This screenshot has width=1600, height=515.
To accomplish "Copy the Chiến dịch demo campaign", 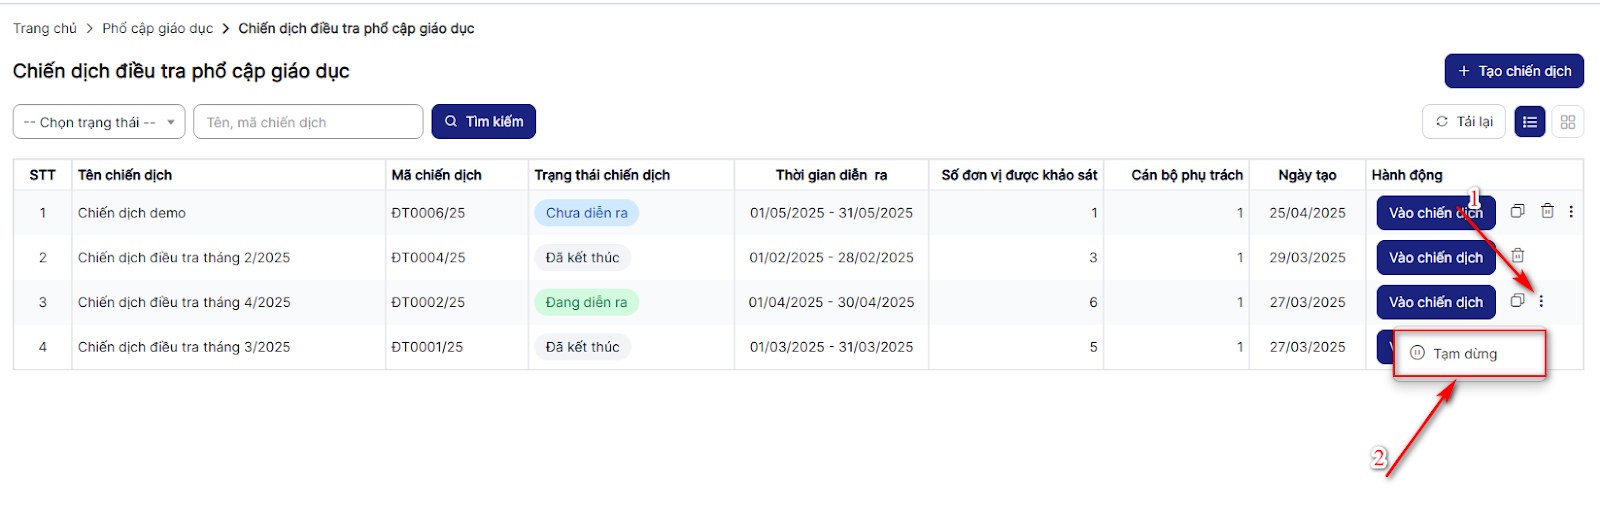I will [1517, 211].
